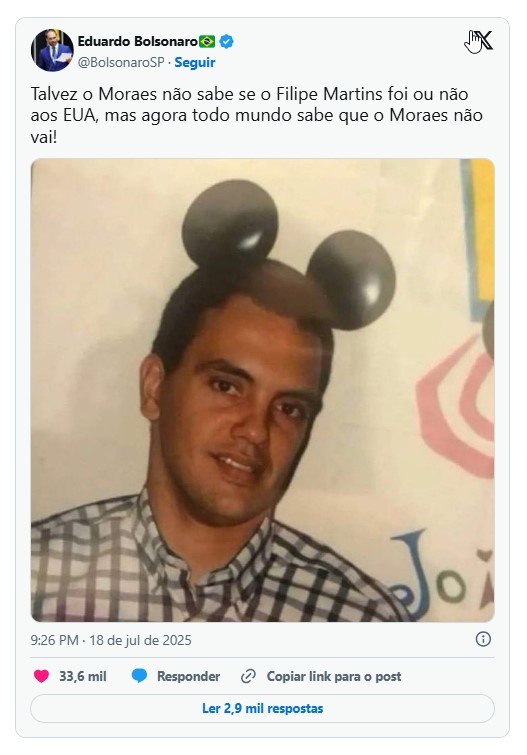
Task: Click the @BolsonaroSP handle
Action: 121,63
